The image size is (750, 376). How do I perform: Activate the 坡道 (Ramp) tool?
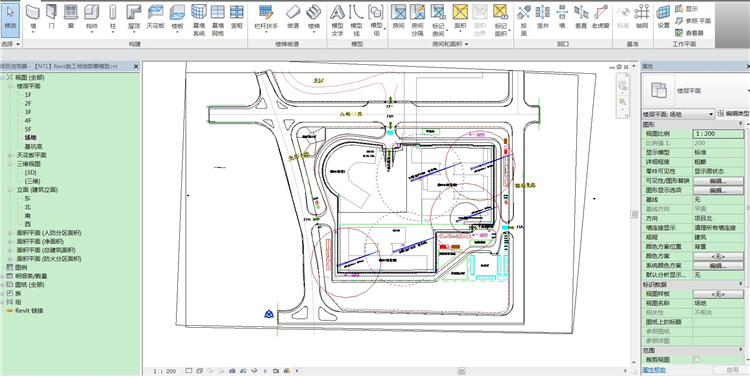click(x=293, y=18)
